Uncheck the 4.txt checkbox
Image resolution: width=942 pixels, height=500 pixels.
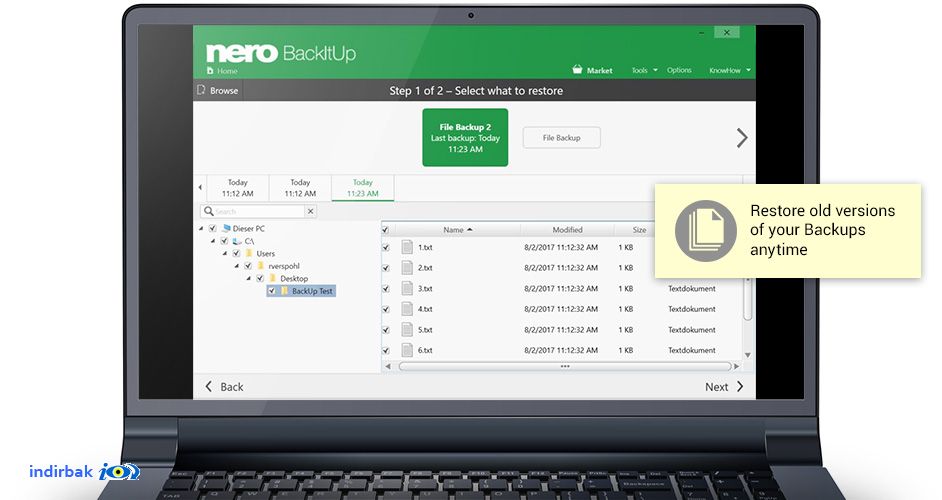pos(386,309)
